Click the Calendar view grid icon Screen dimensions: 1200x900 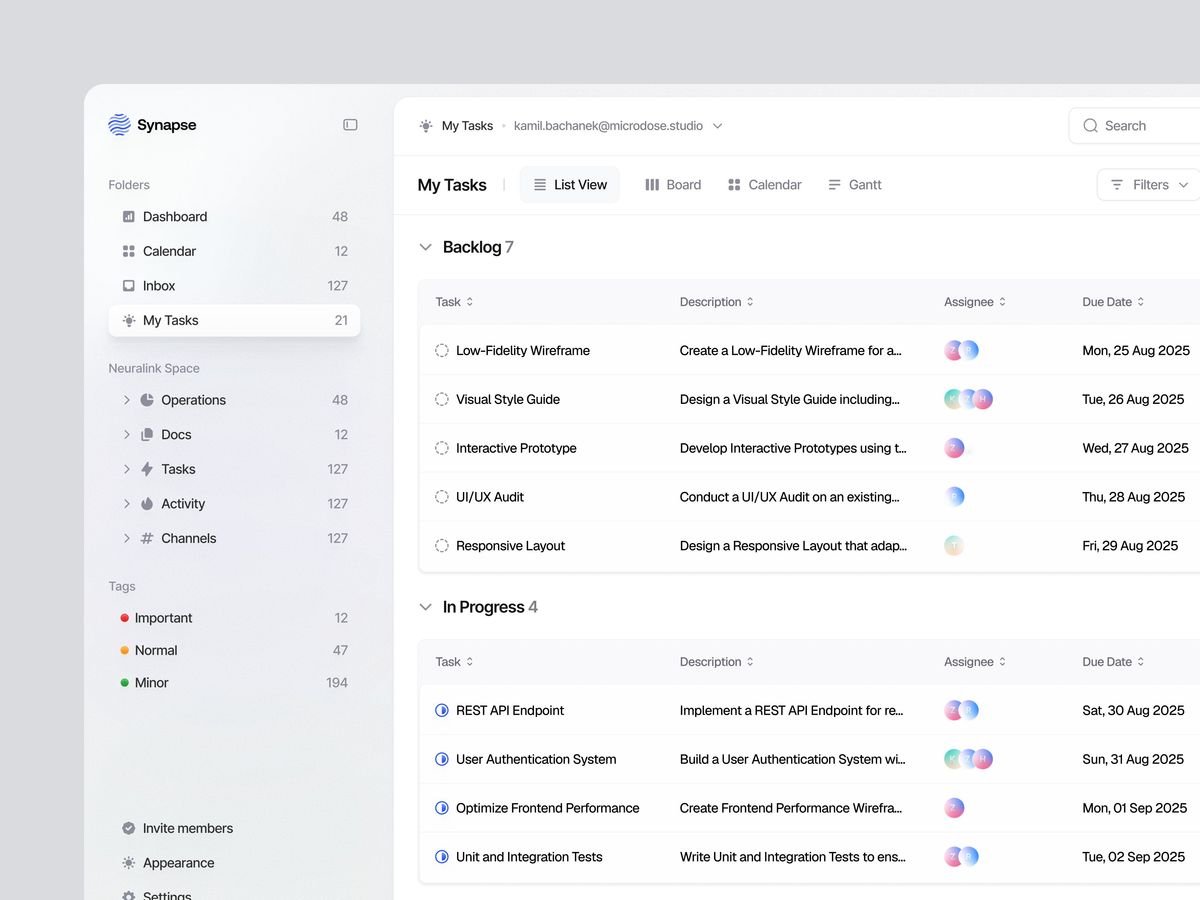(x=734, y=185)
